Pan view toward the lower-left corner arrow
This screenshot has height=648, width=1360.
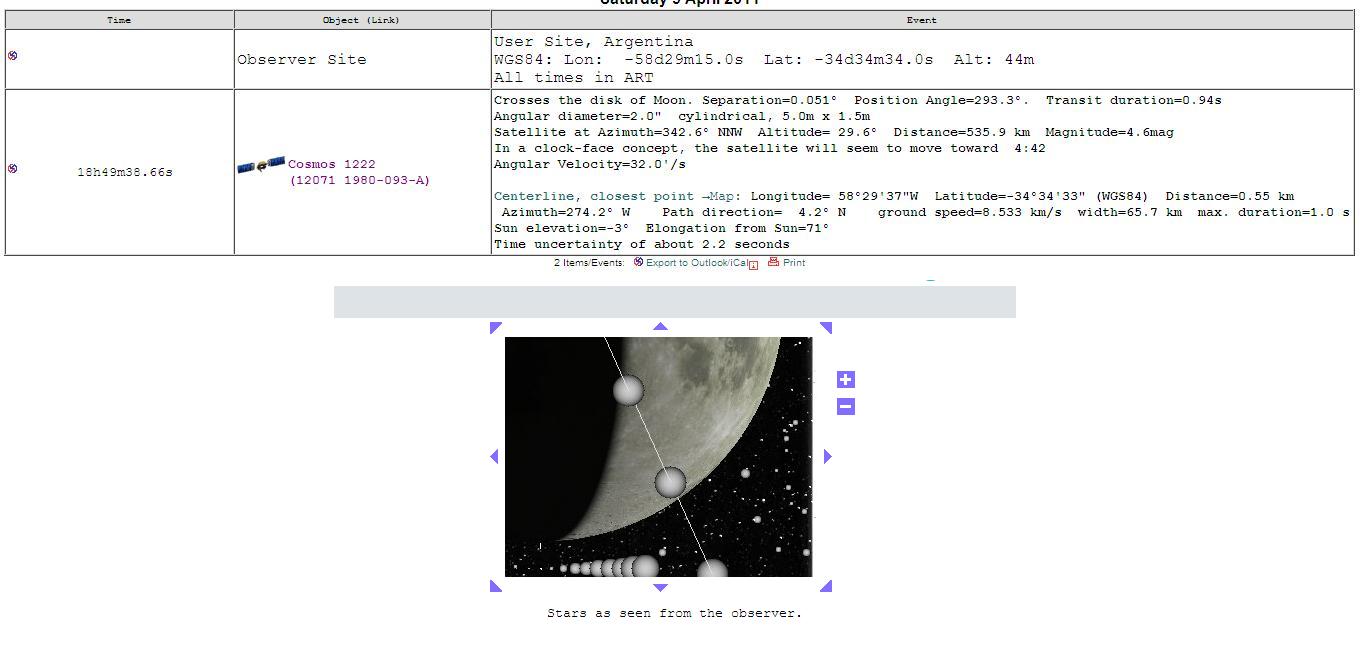495,586
